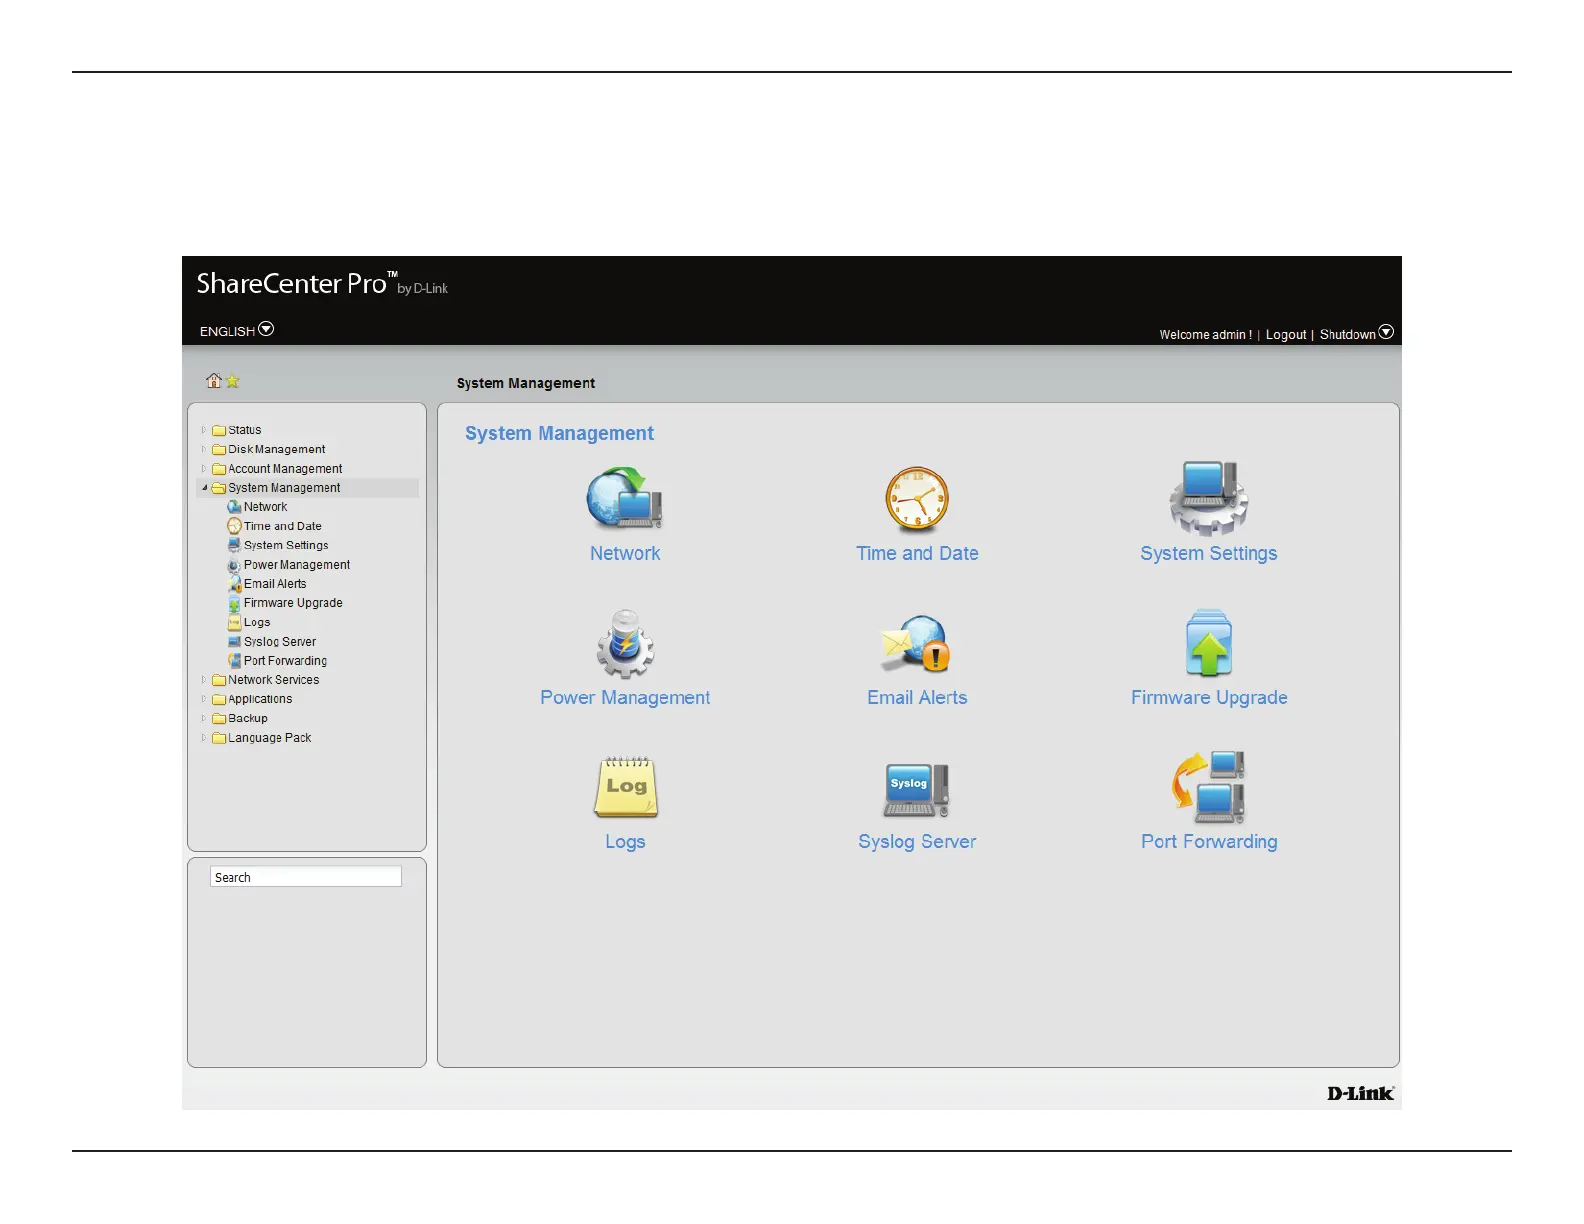Open the Network globe icon
1584x1224 pixels.
(624, 498)
